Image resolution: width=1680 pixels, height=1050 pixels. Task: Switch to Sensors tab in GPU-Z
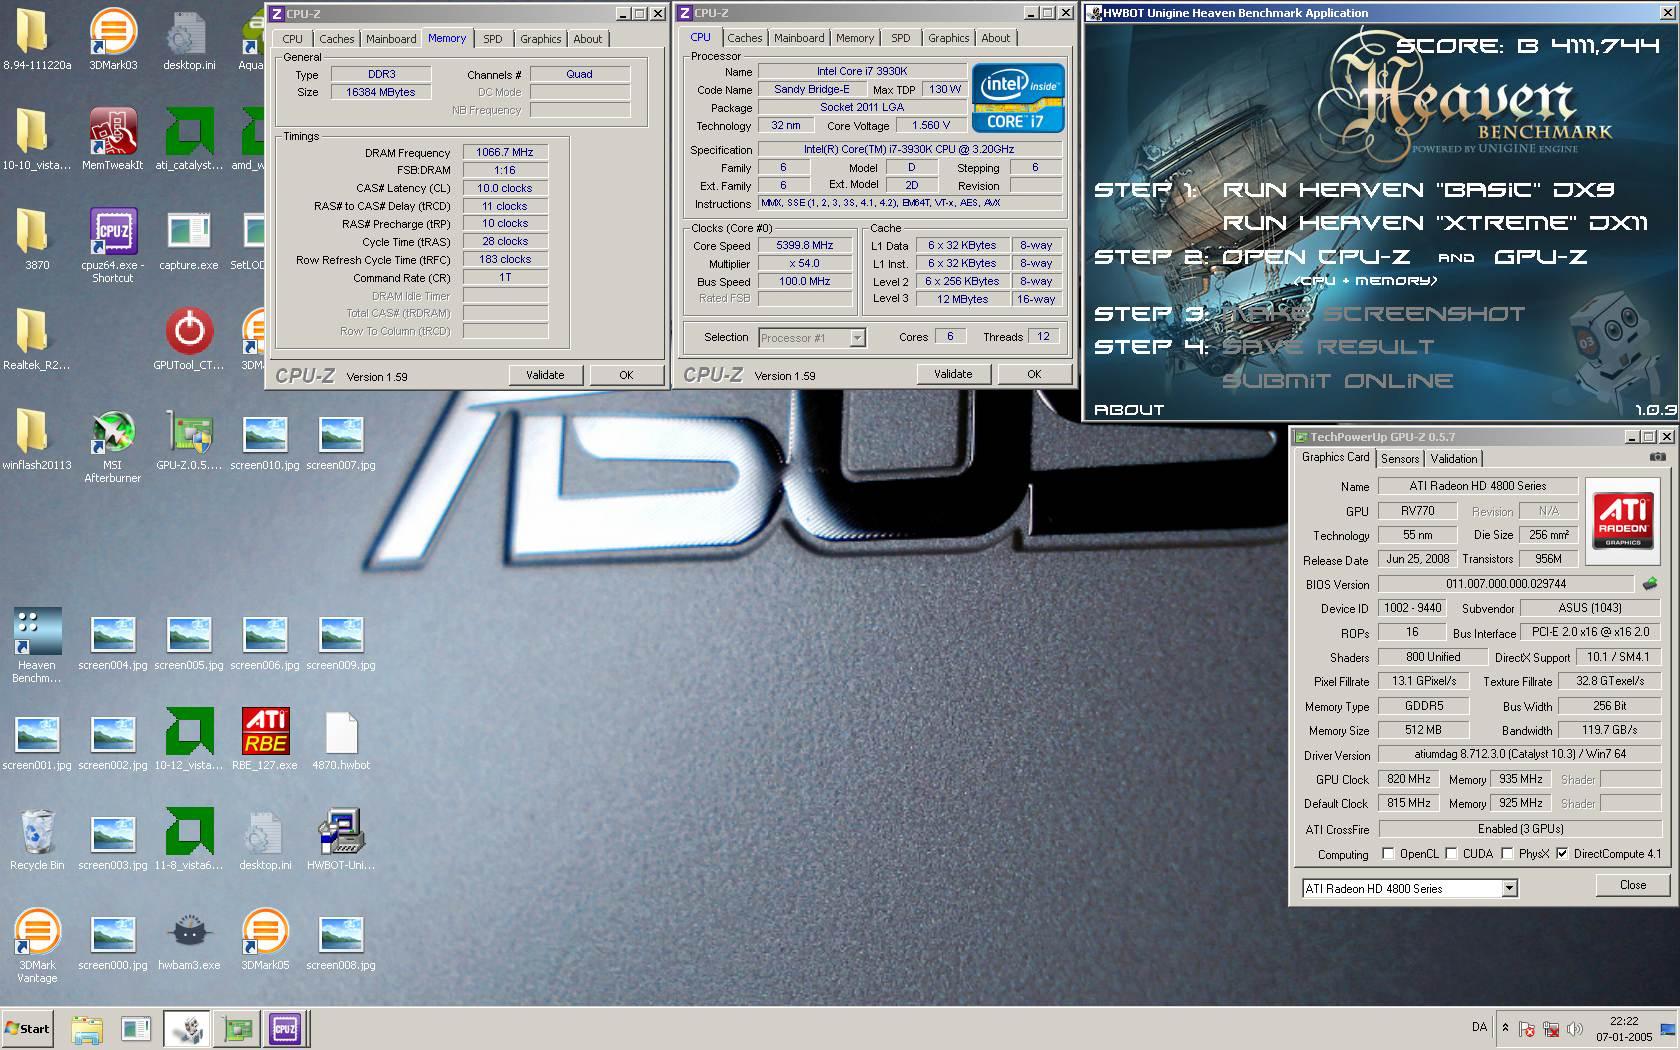[1400, 458]
